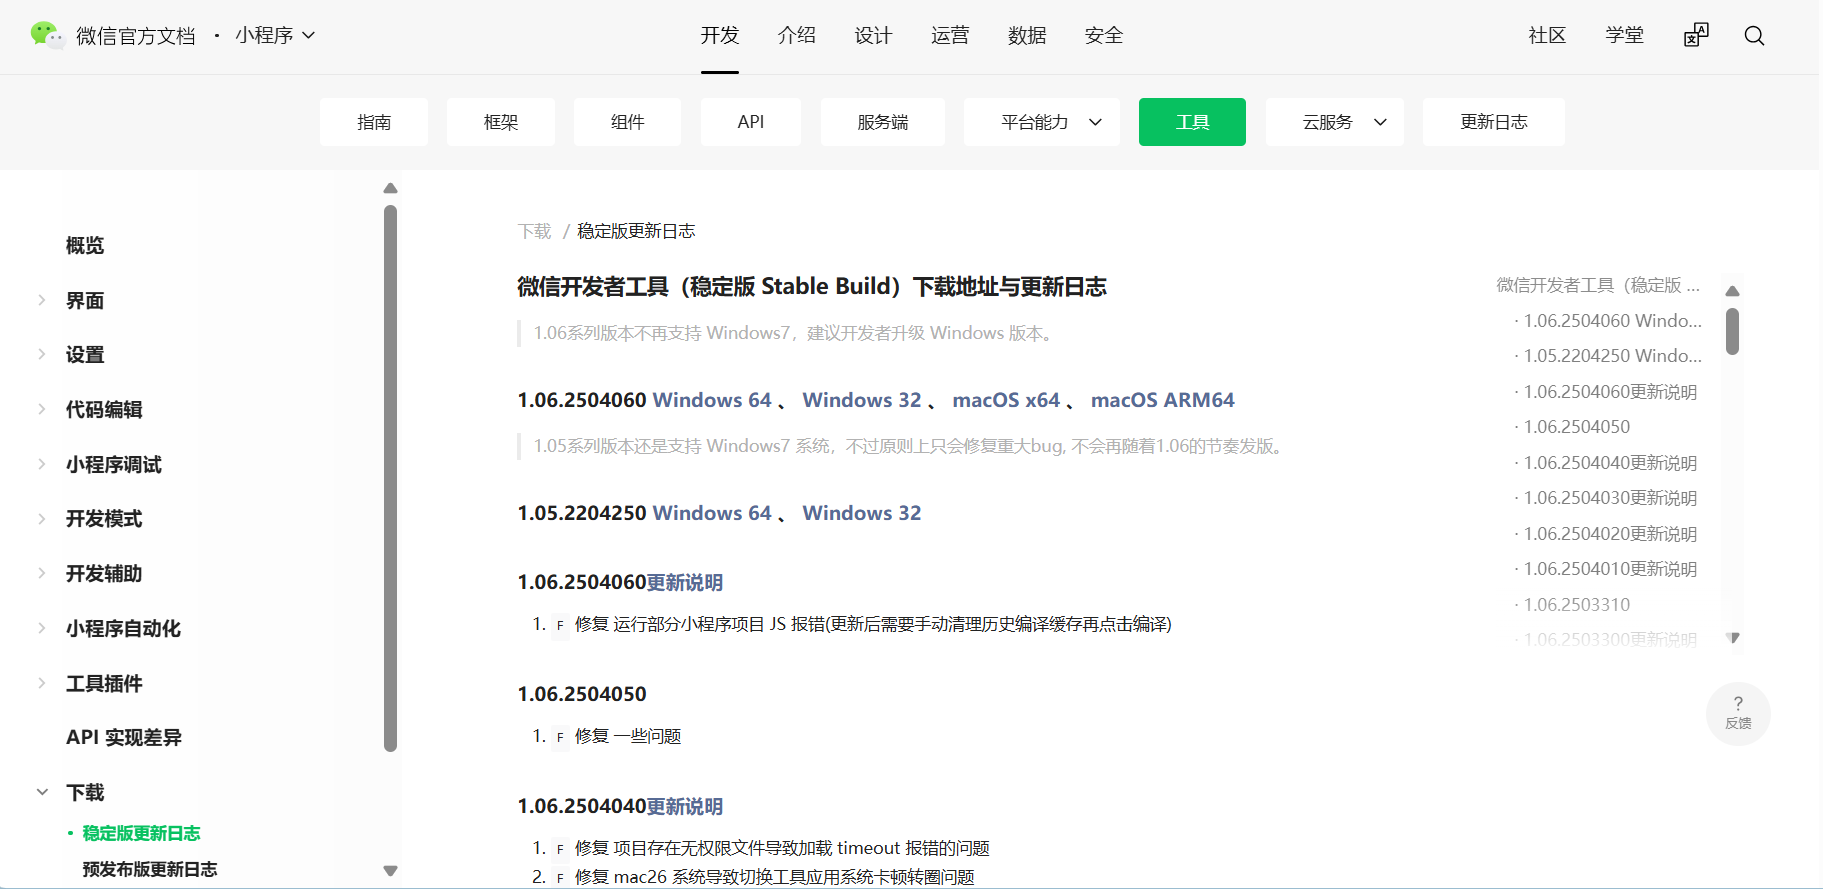Collapse the 下载 sidebar section
This screenshot has width=1823, height=889.
(42, 792)
